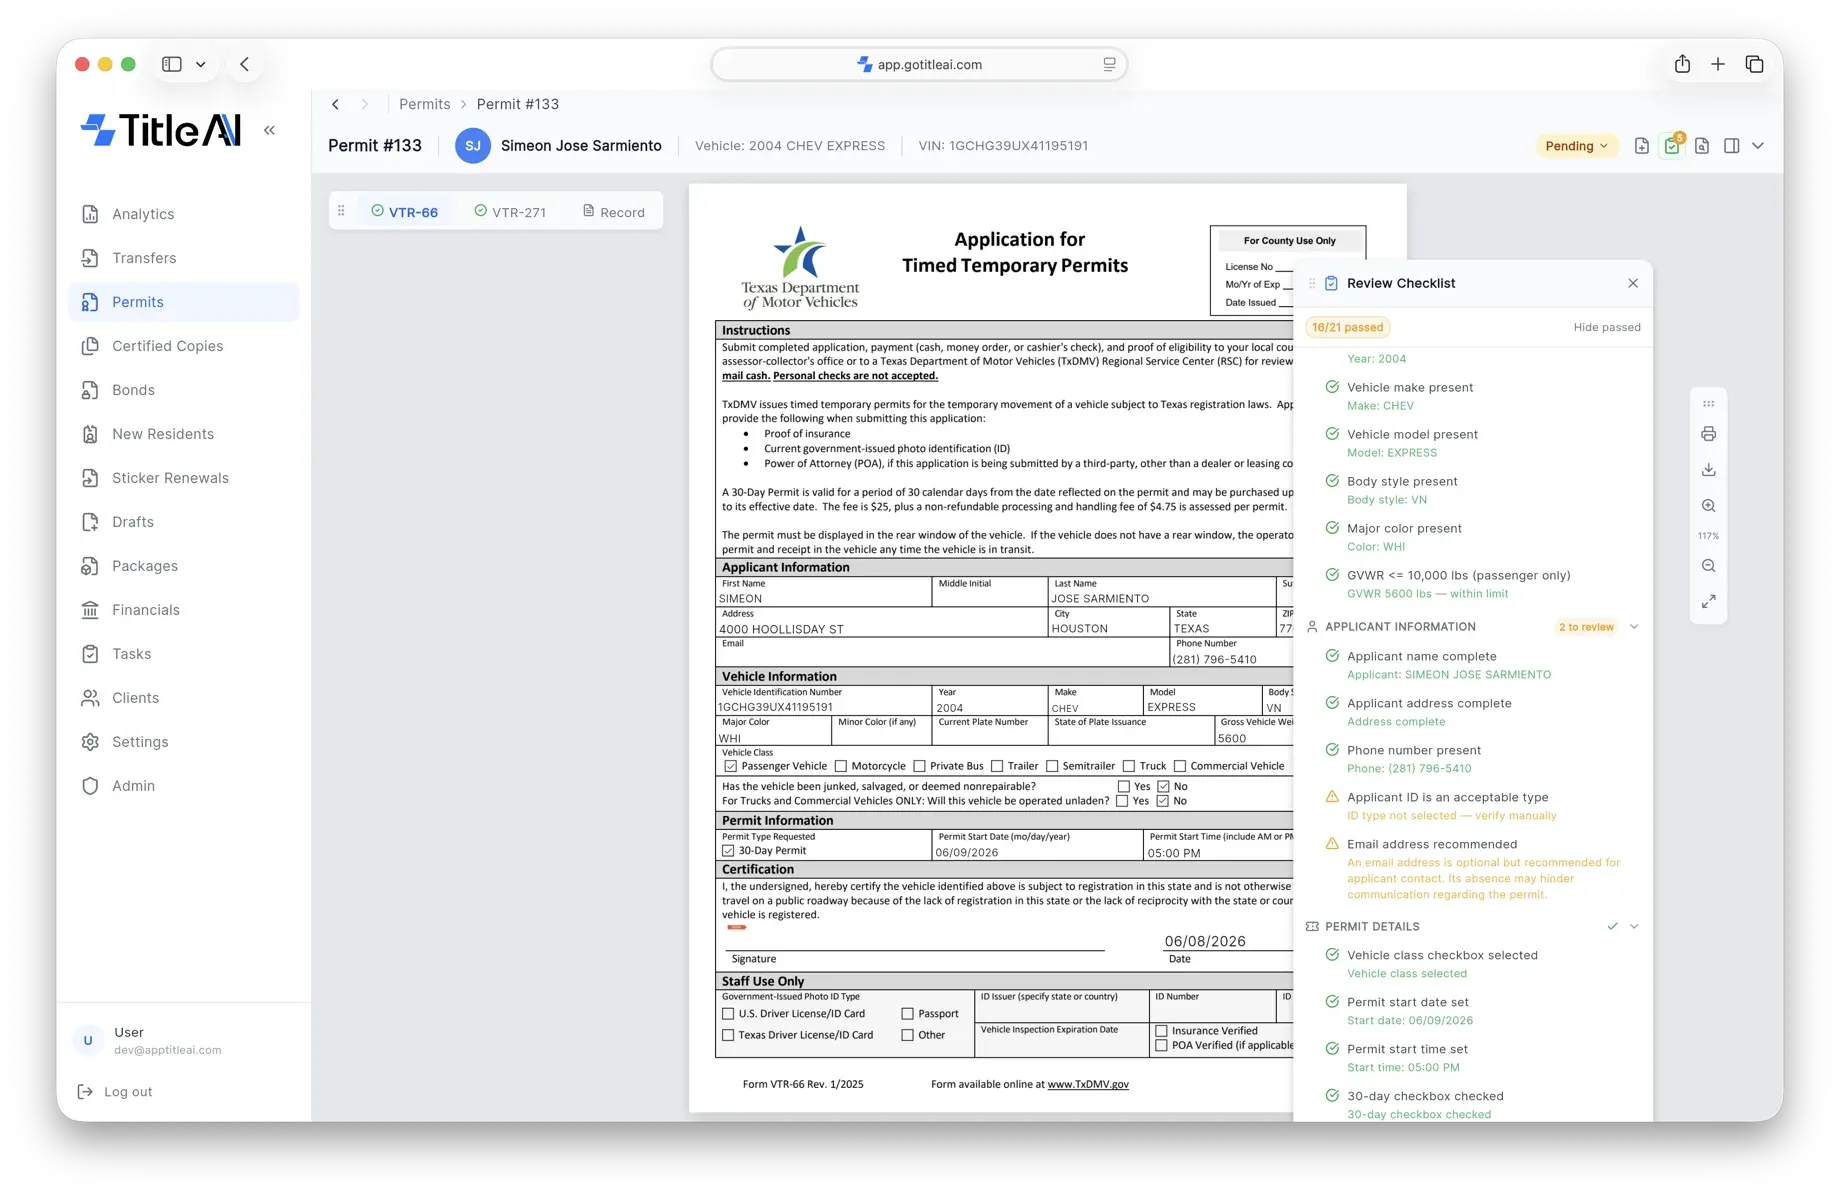Open a new browser tab with the plus icon
The width and height of the screenshot is (1840, 1196).
tap(1718, 64)
